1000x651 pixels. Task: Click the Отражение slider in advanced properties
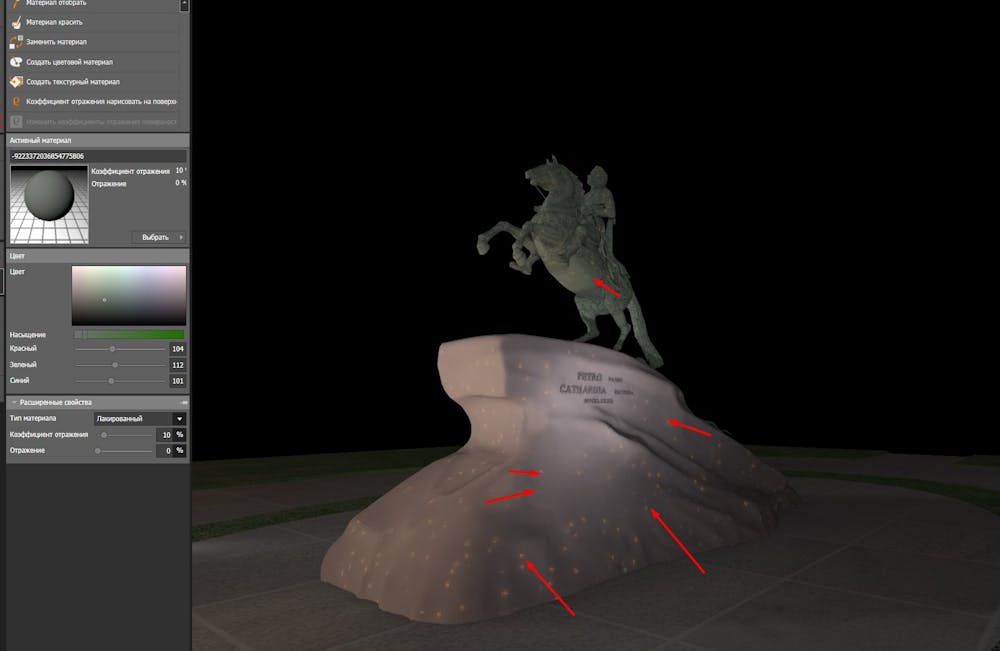(x=124, y=451)
